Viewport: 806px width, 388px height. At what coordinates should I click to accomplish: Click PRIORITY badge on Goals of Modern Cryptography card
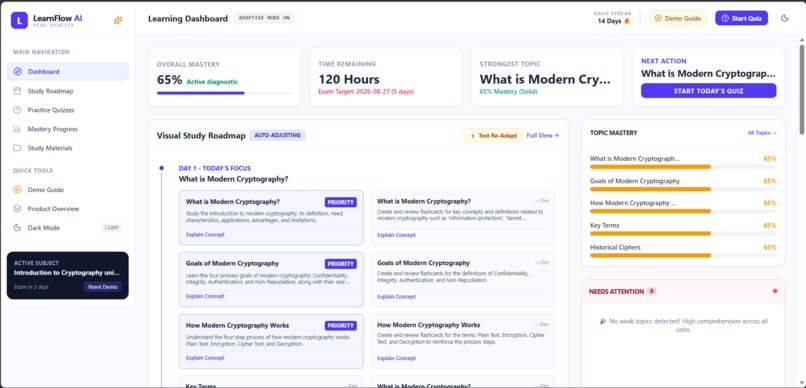click(x=340, y=264)
